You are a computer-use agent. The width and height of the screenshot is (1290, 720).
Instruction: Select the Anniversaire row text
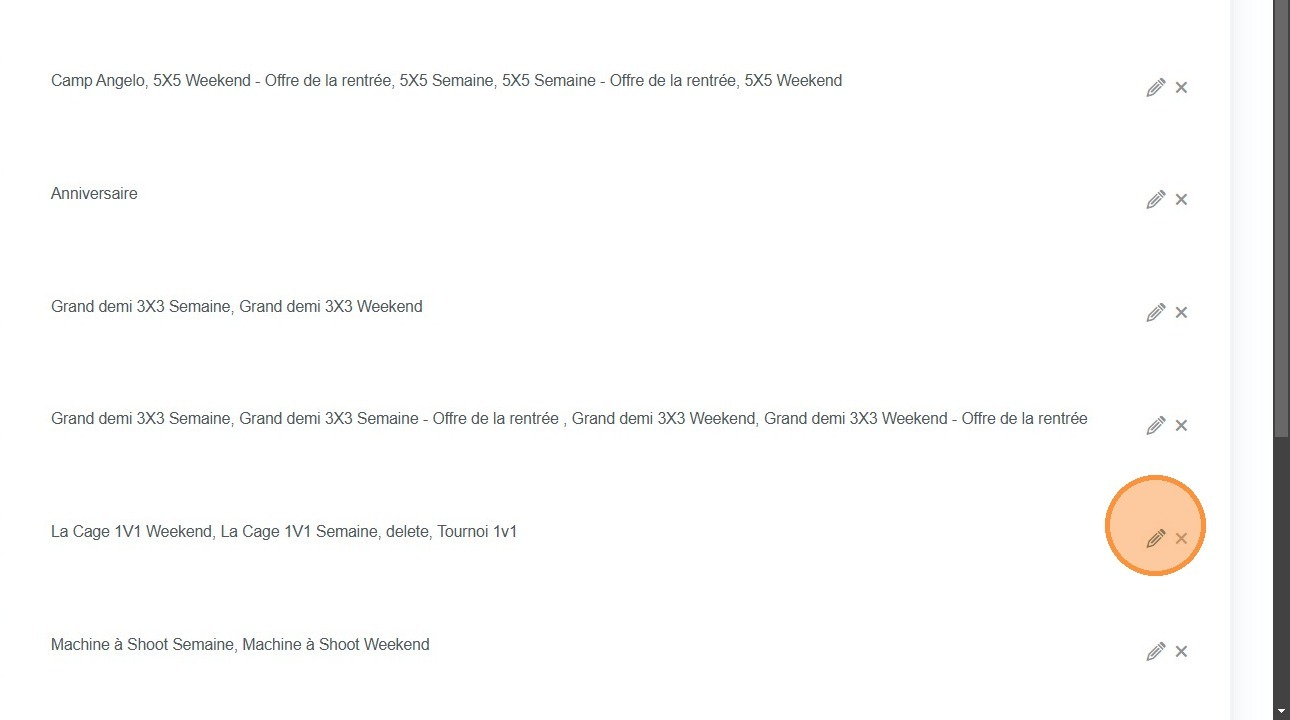click(94, 194)
